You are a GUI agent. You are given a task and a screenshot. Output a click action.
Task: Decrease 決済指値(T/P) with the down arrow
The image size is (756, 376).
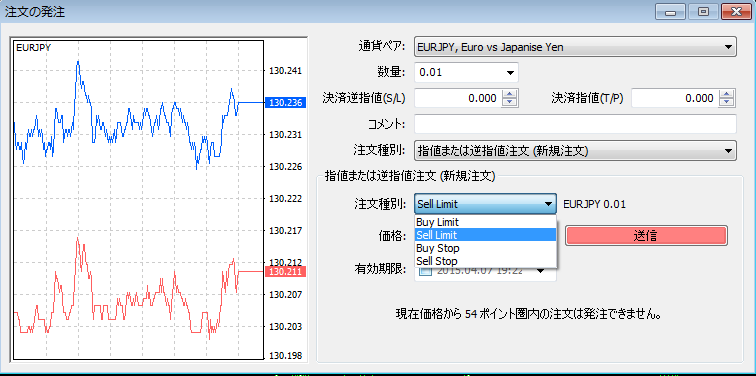click(727, 103)
